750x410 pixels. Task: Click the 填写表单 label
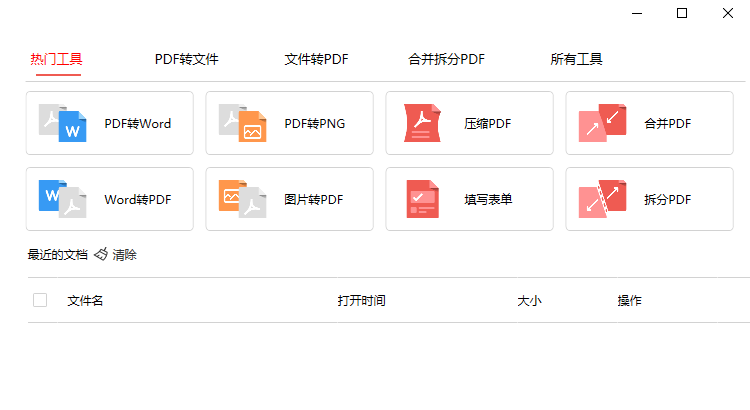[x=488, y=199]
